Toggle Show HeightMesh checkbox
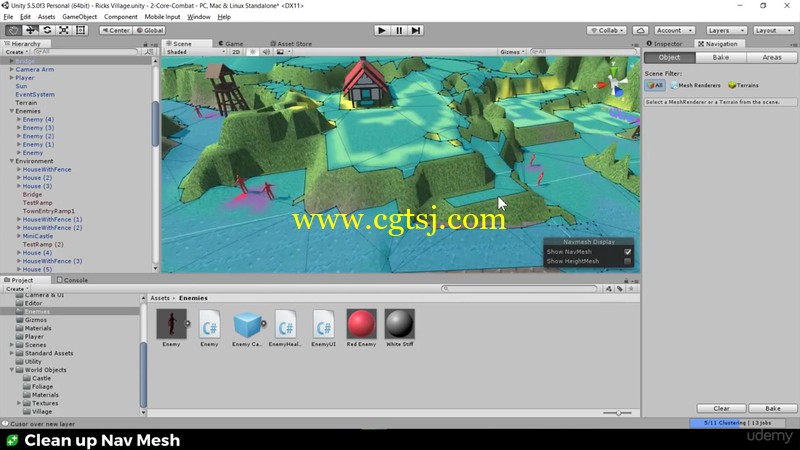 point(628,261)
